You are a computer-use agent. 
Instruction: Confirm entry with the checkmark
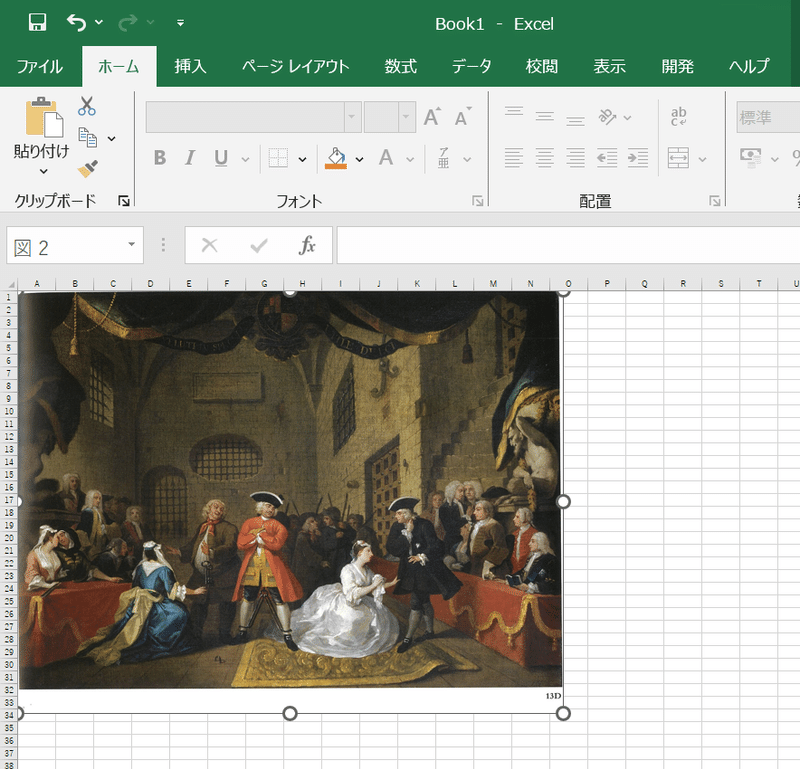(x=259, y=246)
